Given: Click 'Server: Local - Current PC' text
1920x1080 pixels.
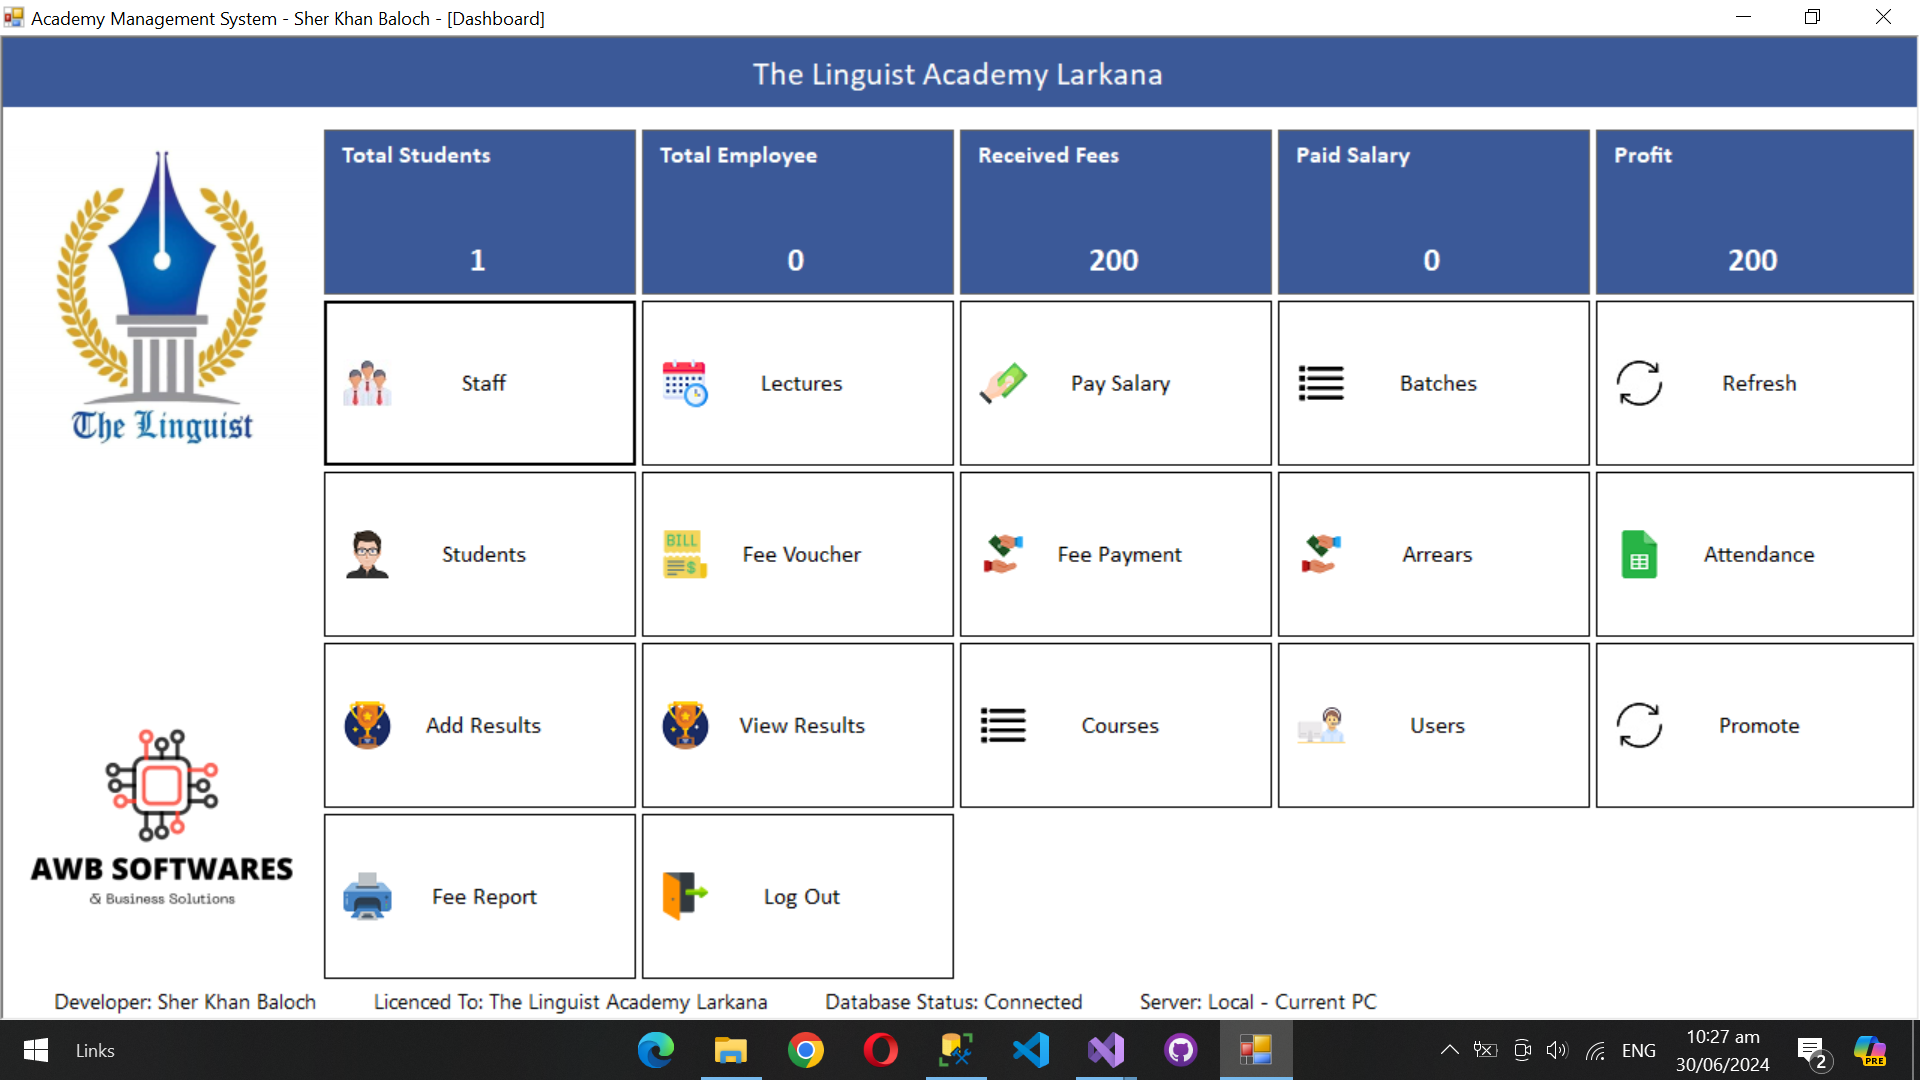Looking at the screenshot, I should click(1258, 1002).
